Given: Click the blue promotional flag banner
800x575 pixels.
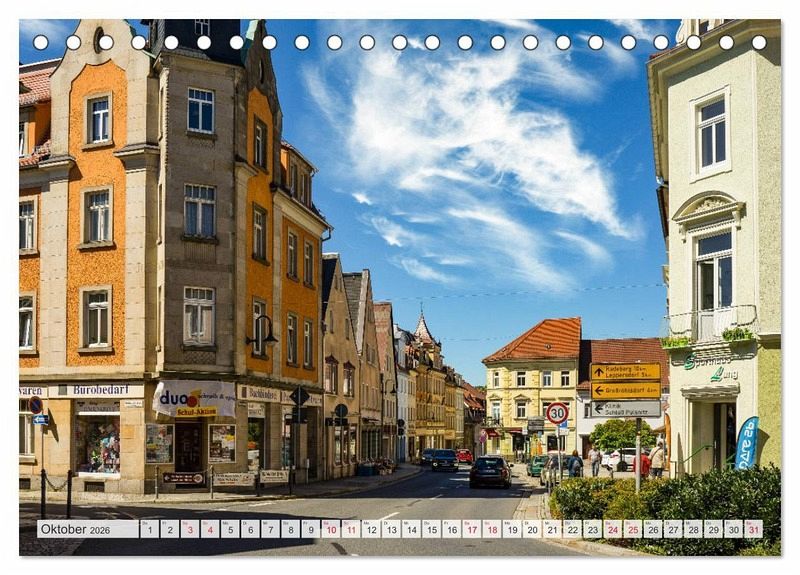Looking at the screenshot, I should point(746,443).
